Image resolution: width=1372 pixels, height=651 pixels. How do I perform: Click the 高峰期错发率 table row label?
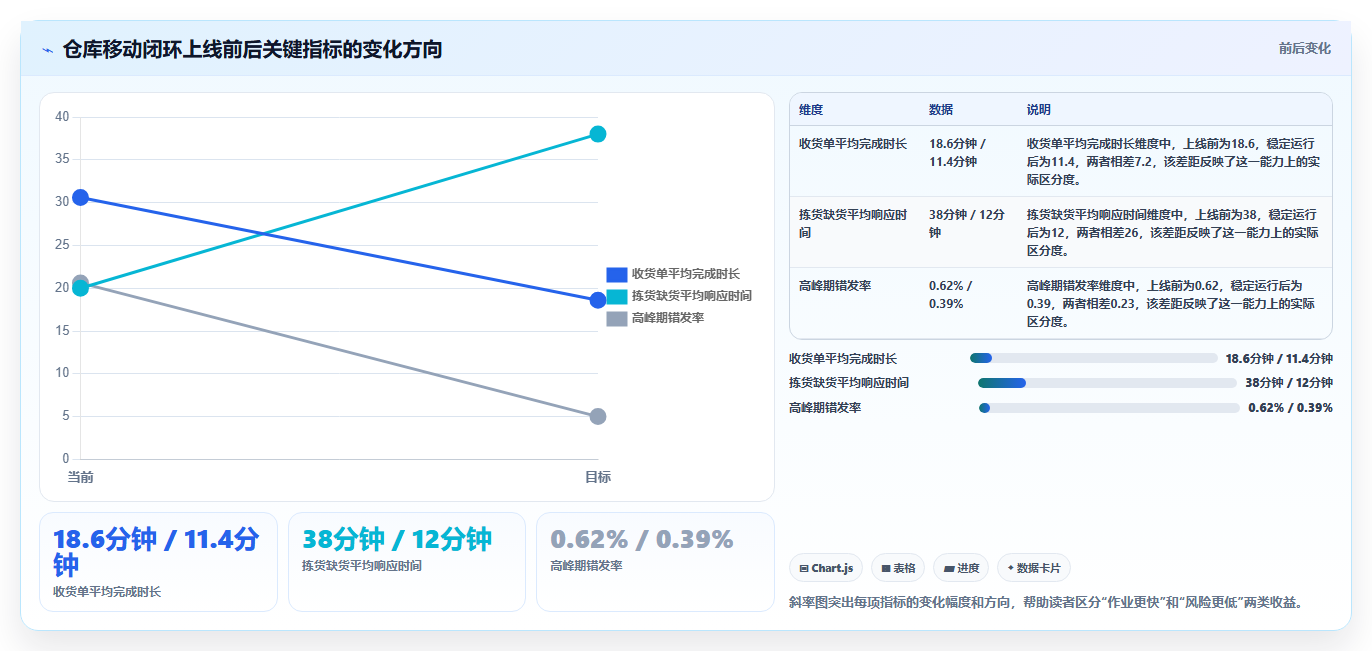[835, 286]
